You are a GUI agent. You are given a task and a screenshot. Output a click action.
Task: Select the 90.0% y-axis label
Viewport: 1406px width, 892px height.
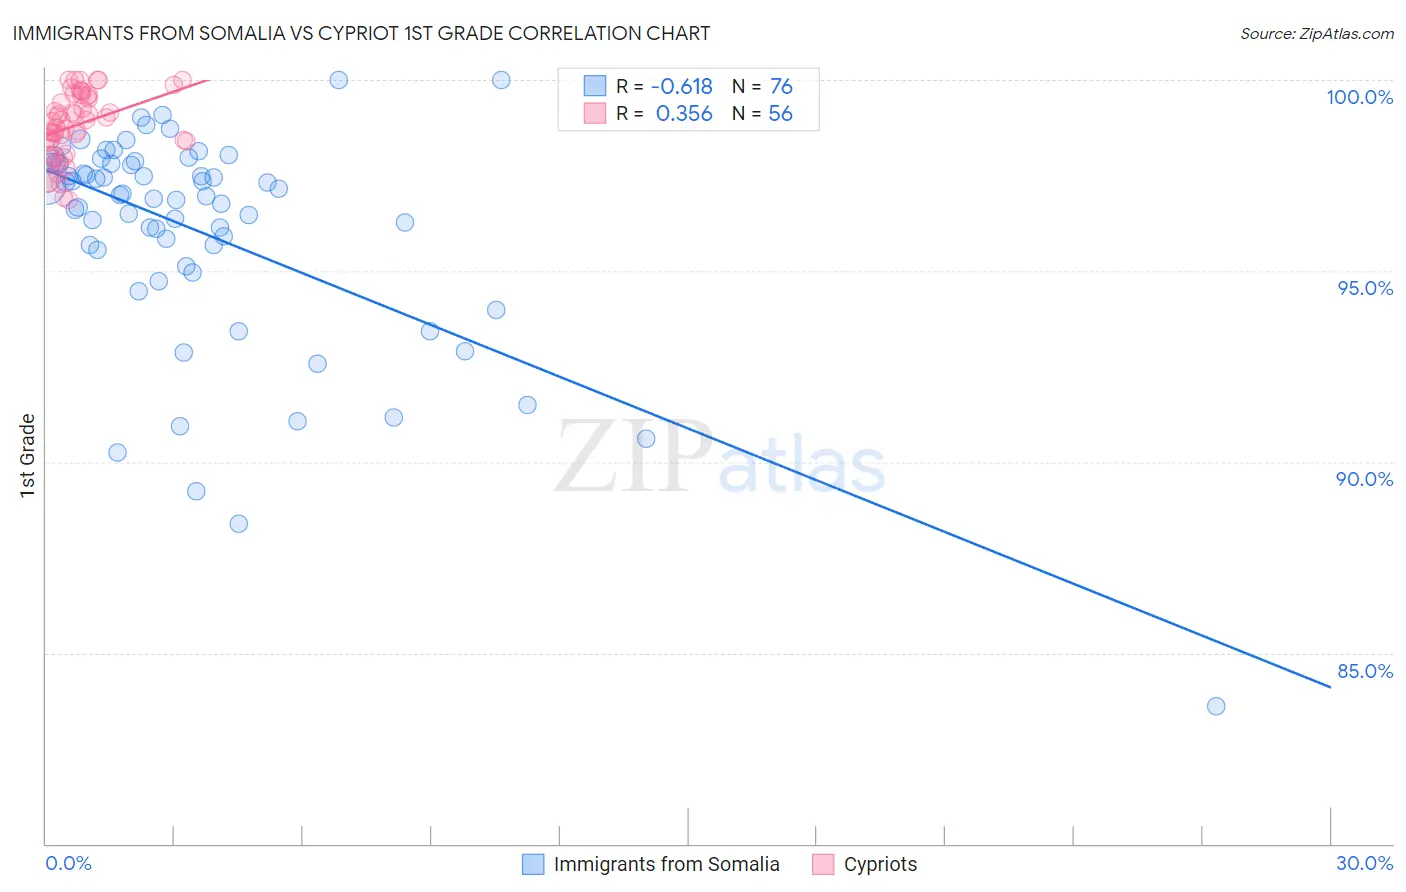(1364, 479)
